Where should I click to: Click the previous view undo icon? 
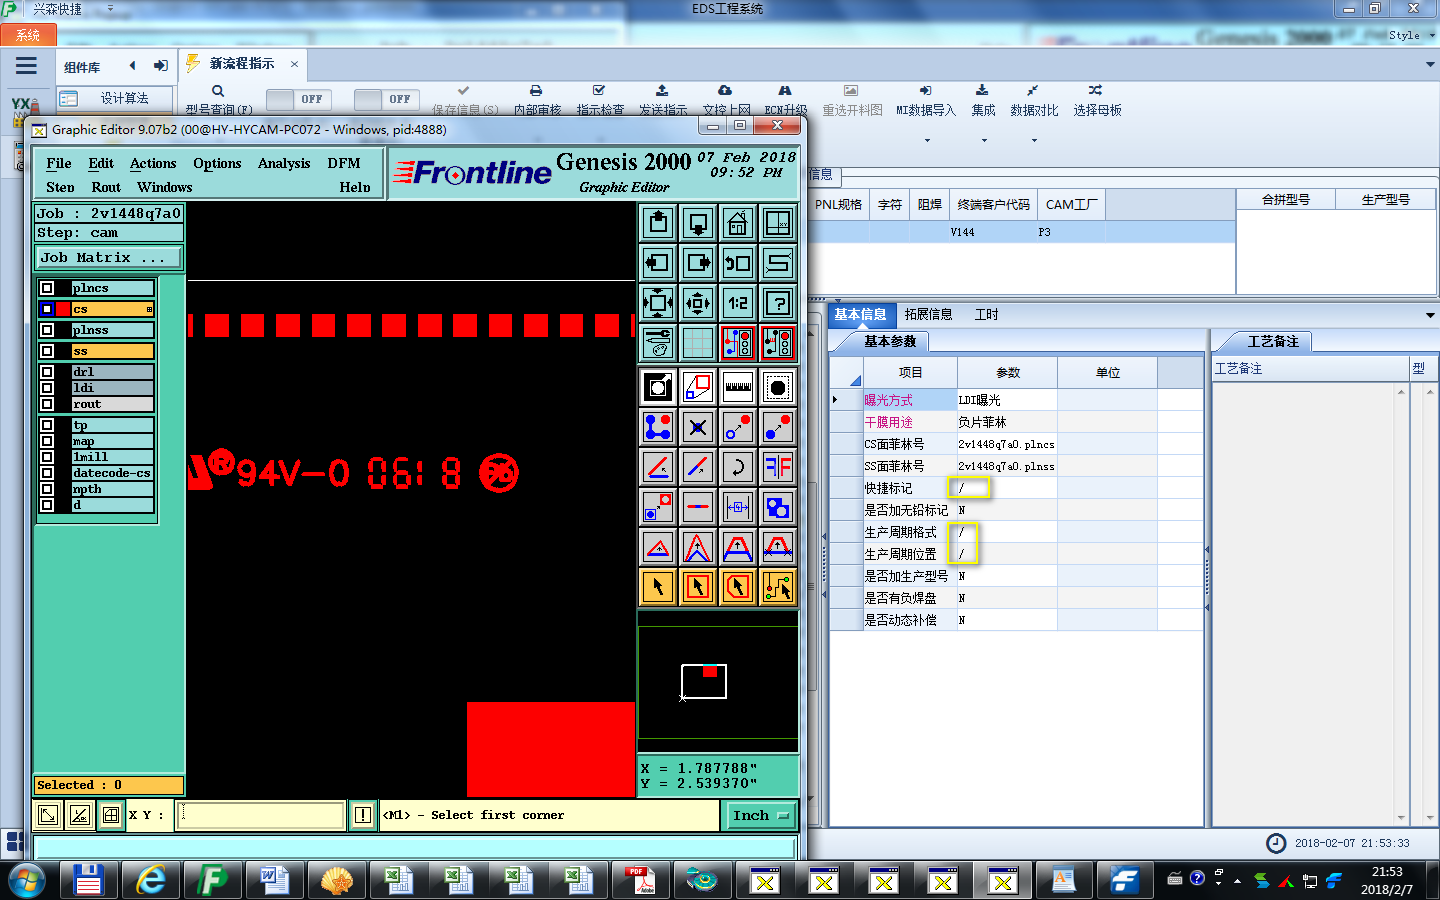(738, 263)
